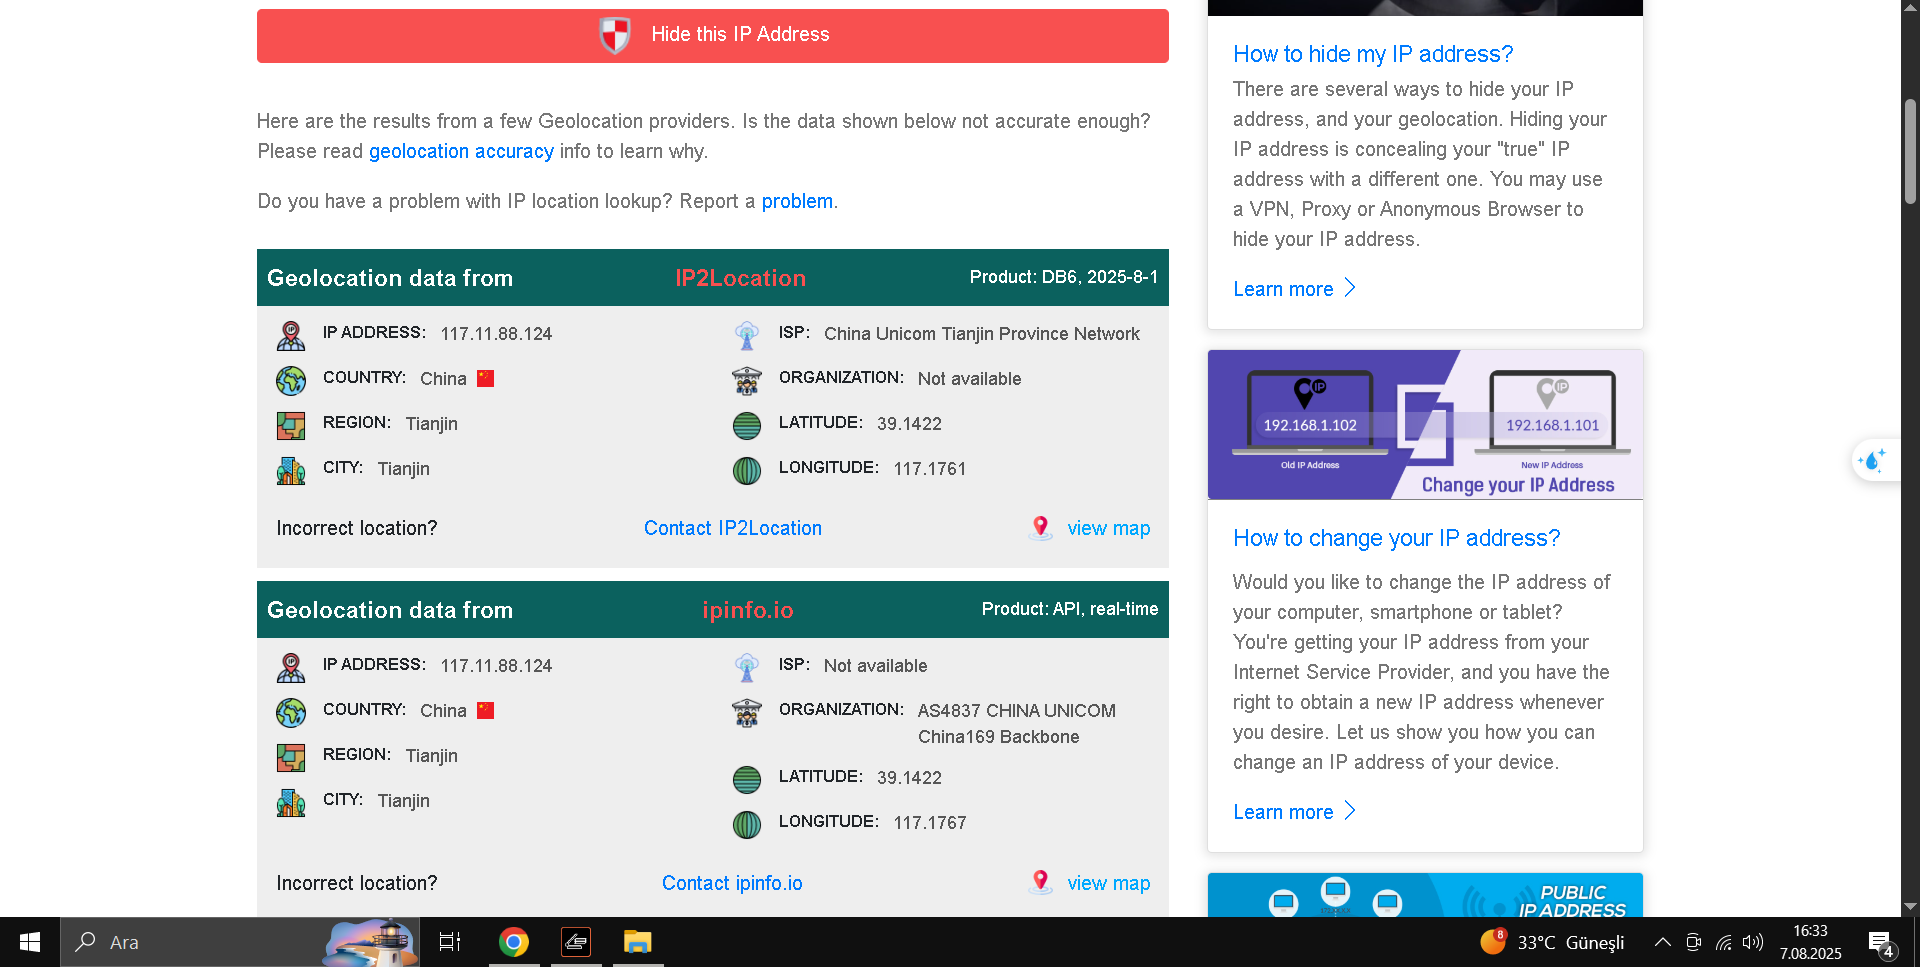The width and height of the screenshot is (1920, 967).
Task: Click the Public IP Address banner image
Action: (1425, 895)
